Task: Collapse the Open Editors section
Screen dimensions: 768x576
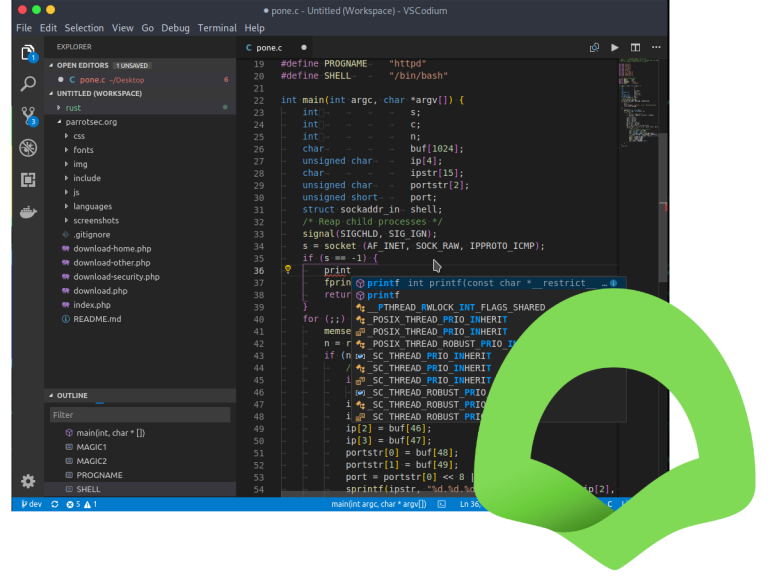Action: [x=51, y=65]
